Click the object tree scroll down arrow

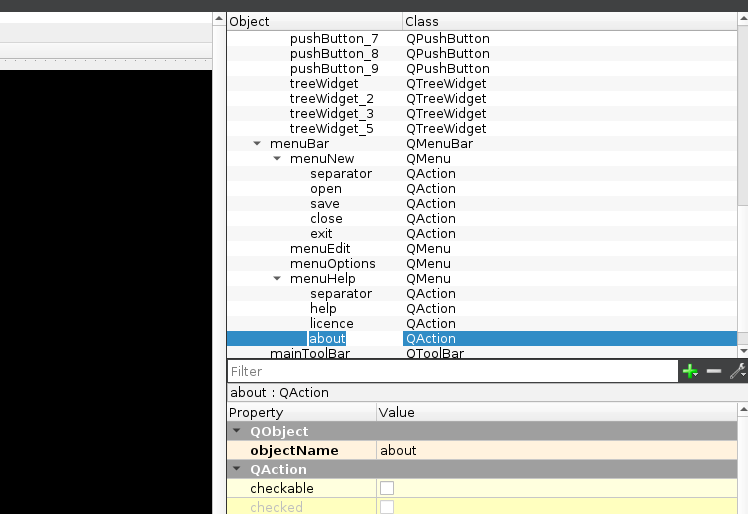pos(743,351)
